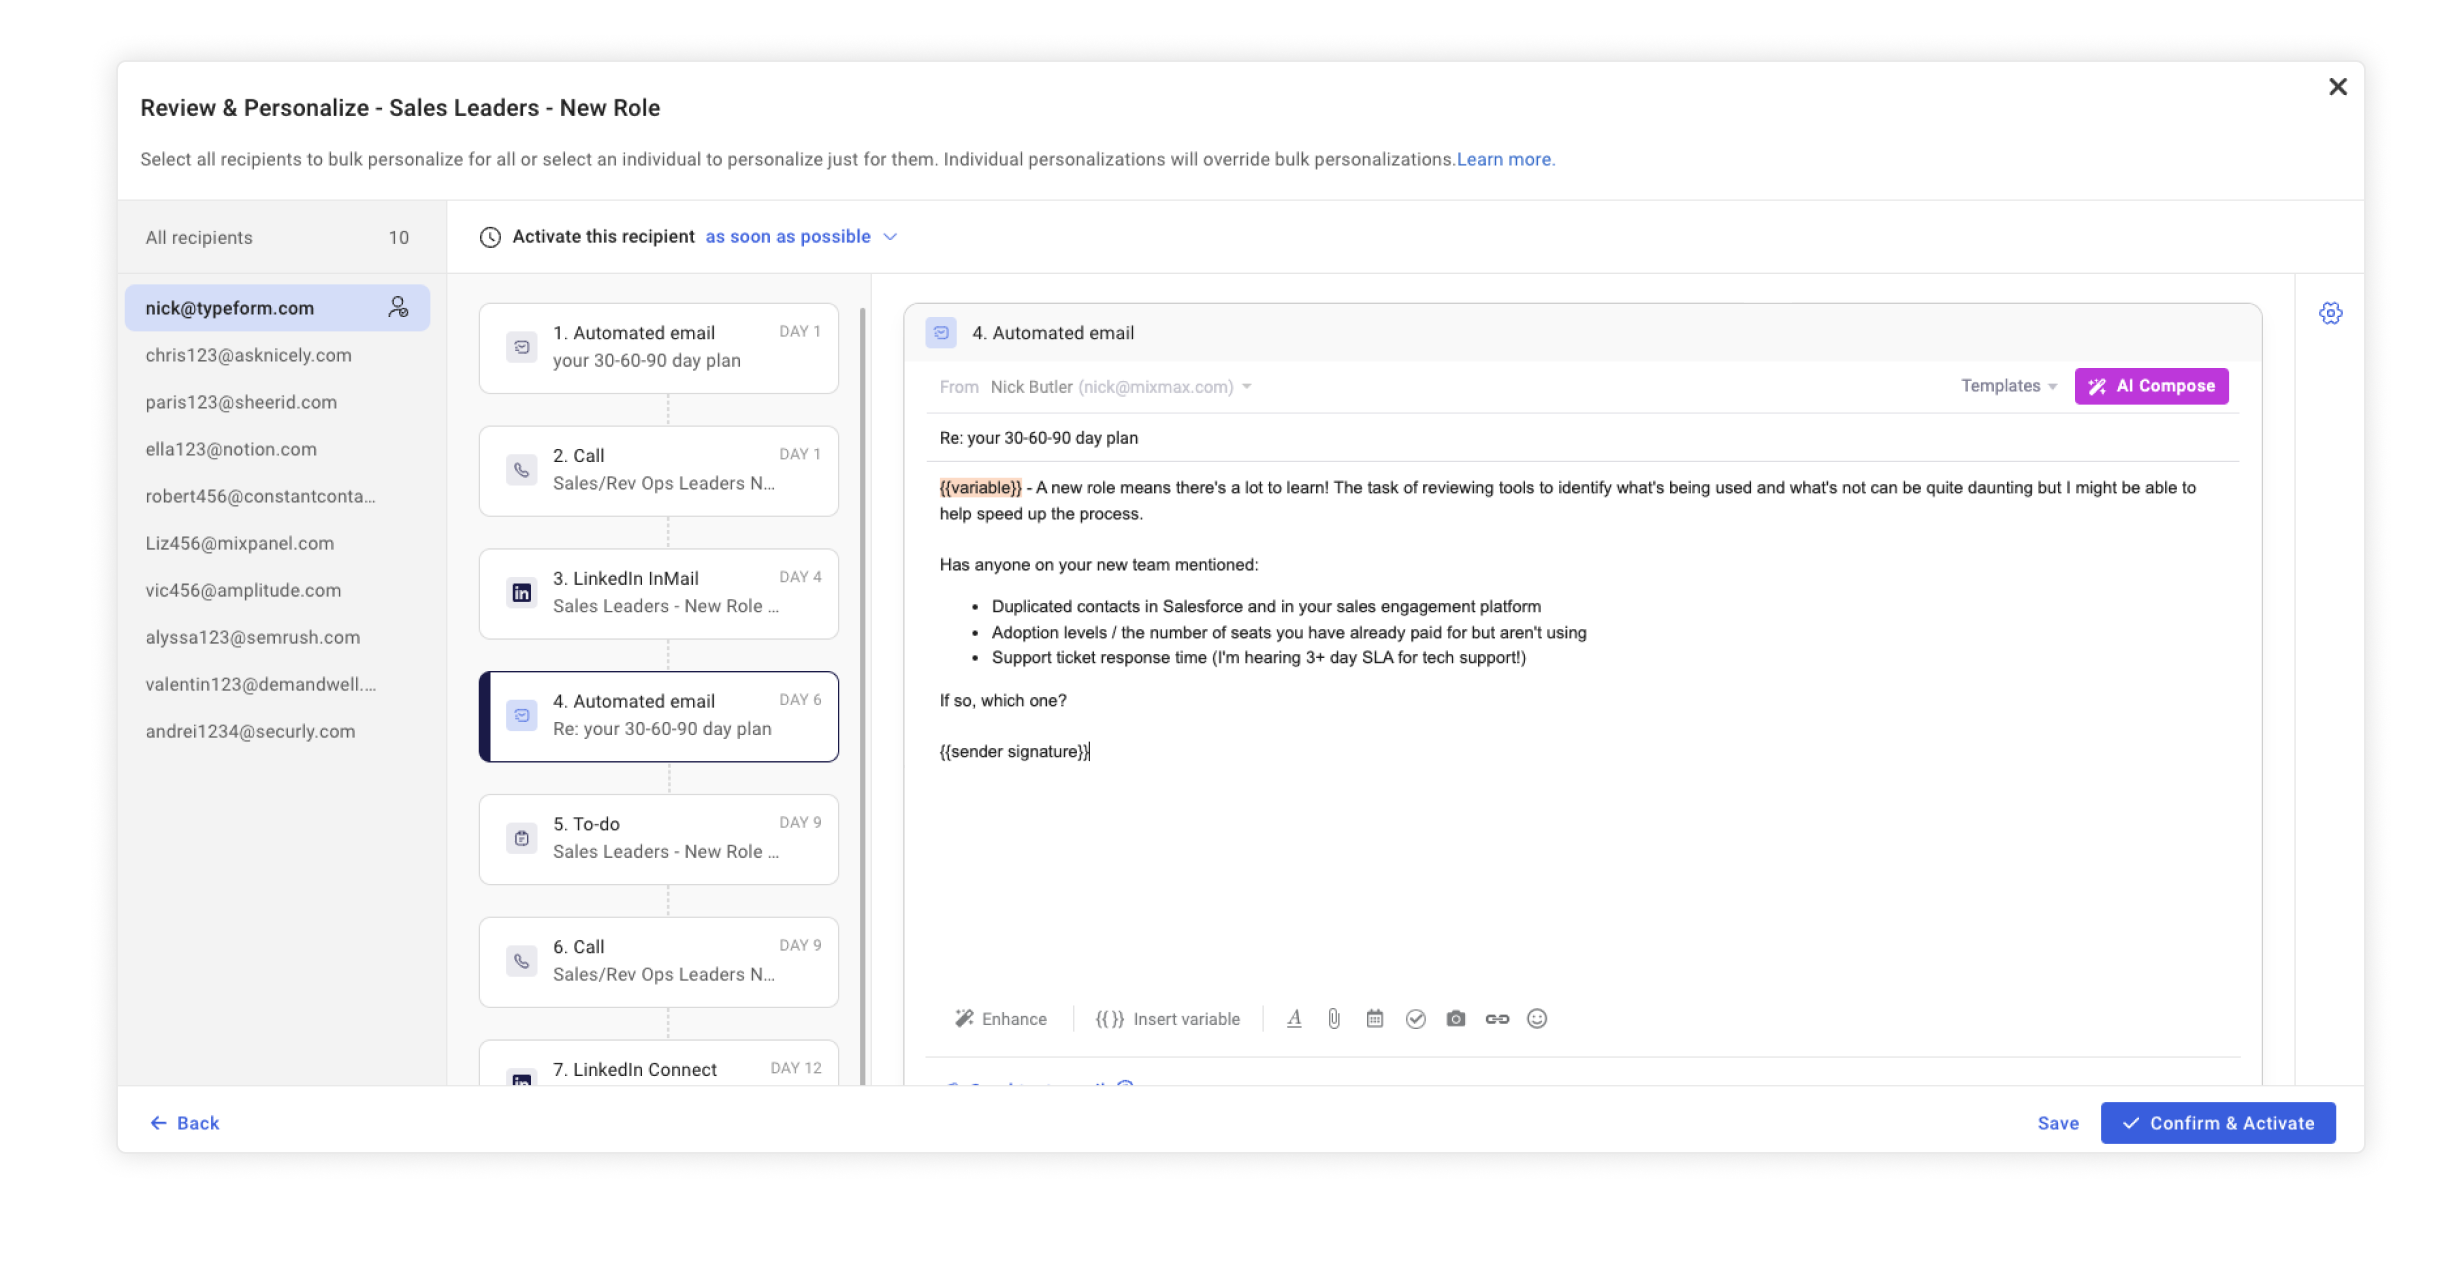
Task: Open the Templates dropdown
Action: click(x=2007, y=386)
